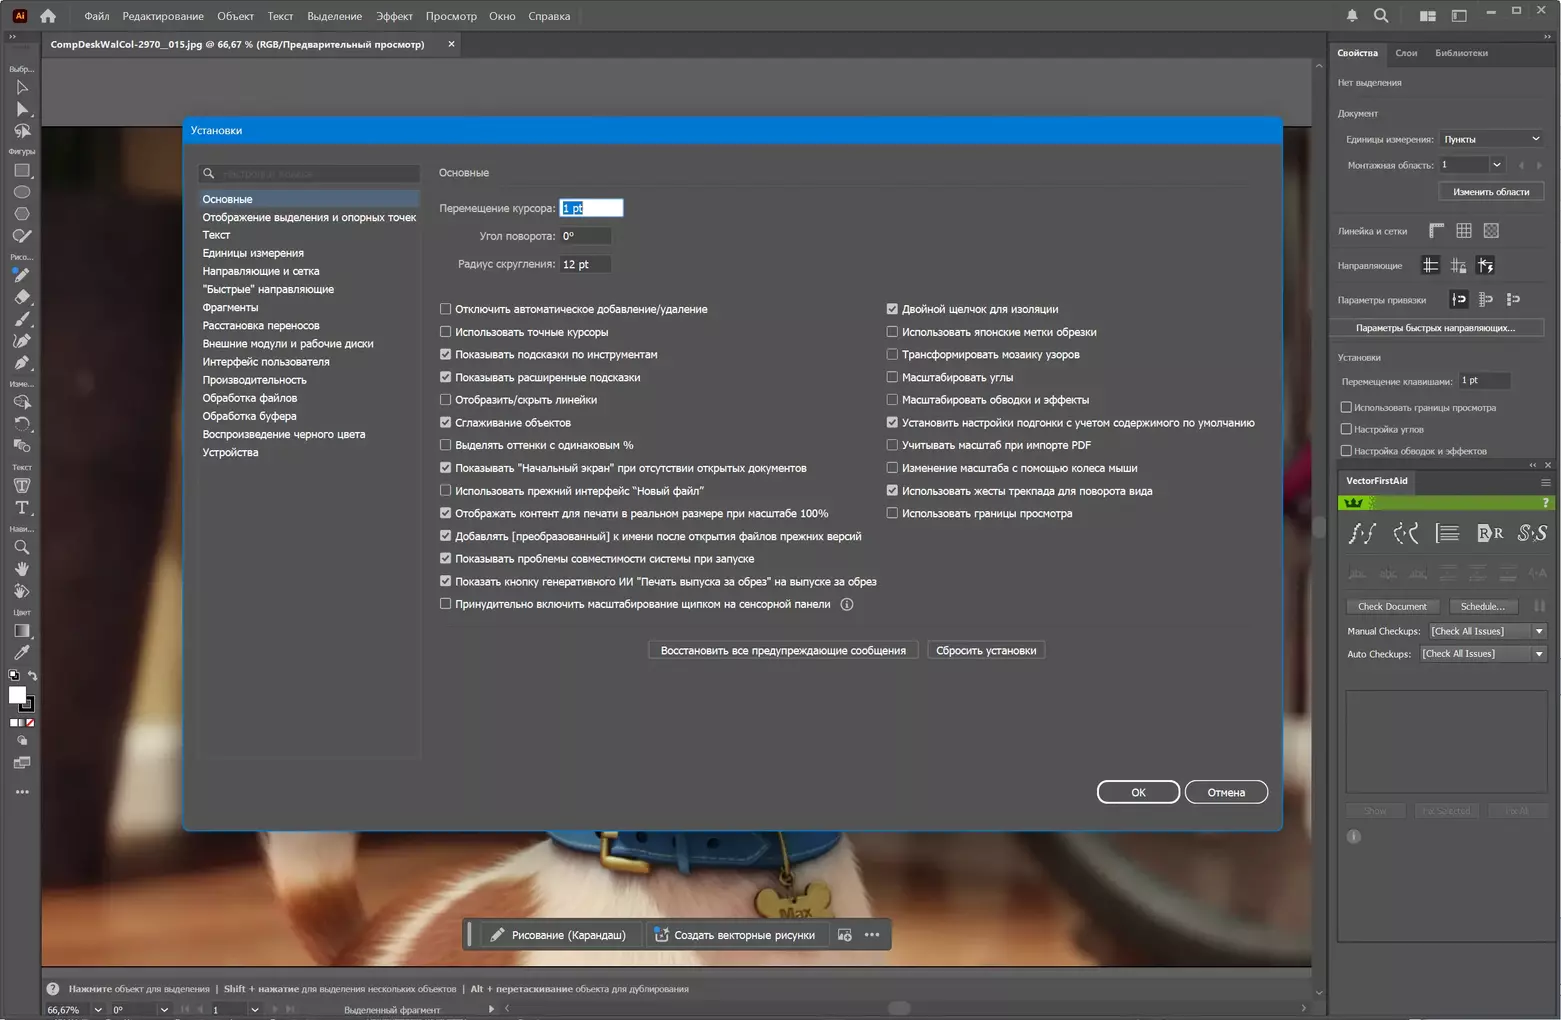The width and height of the screenshot is (1561, 1020).
Task: Click the notifications bell icon
Action: tap(1352, 16)
